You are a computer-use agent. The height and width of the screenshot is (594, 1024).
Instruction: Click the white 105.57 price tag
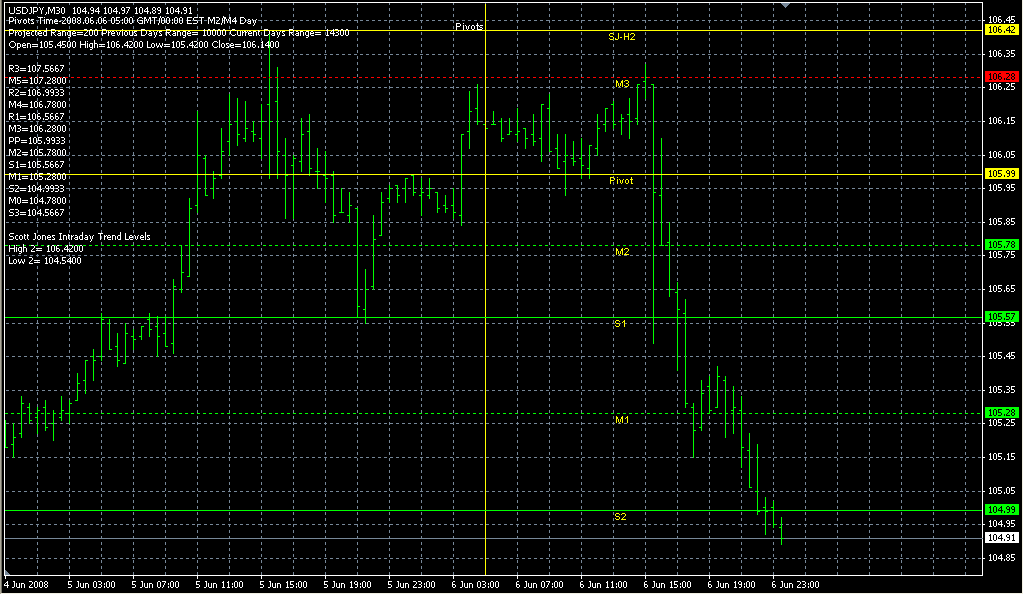(1001, 317)
